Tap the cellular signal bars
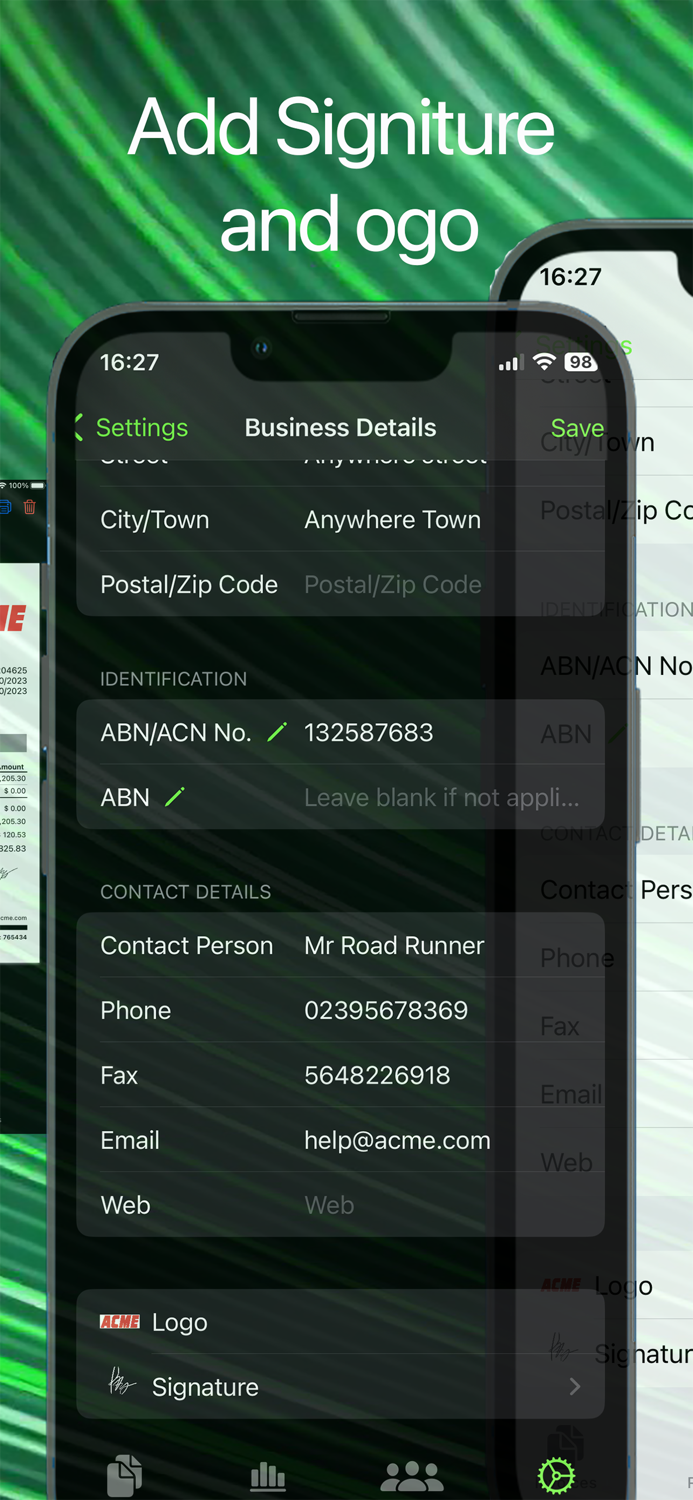693x1500 pixels. tap(510, 363)
